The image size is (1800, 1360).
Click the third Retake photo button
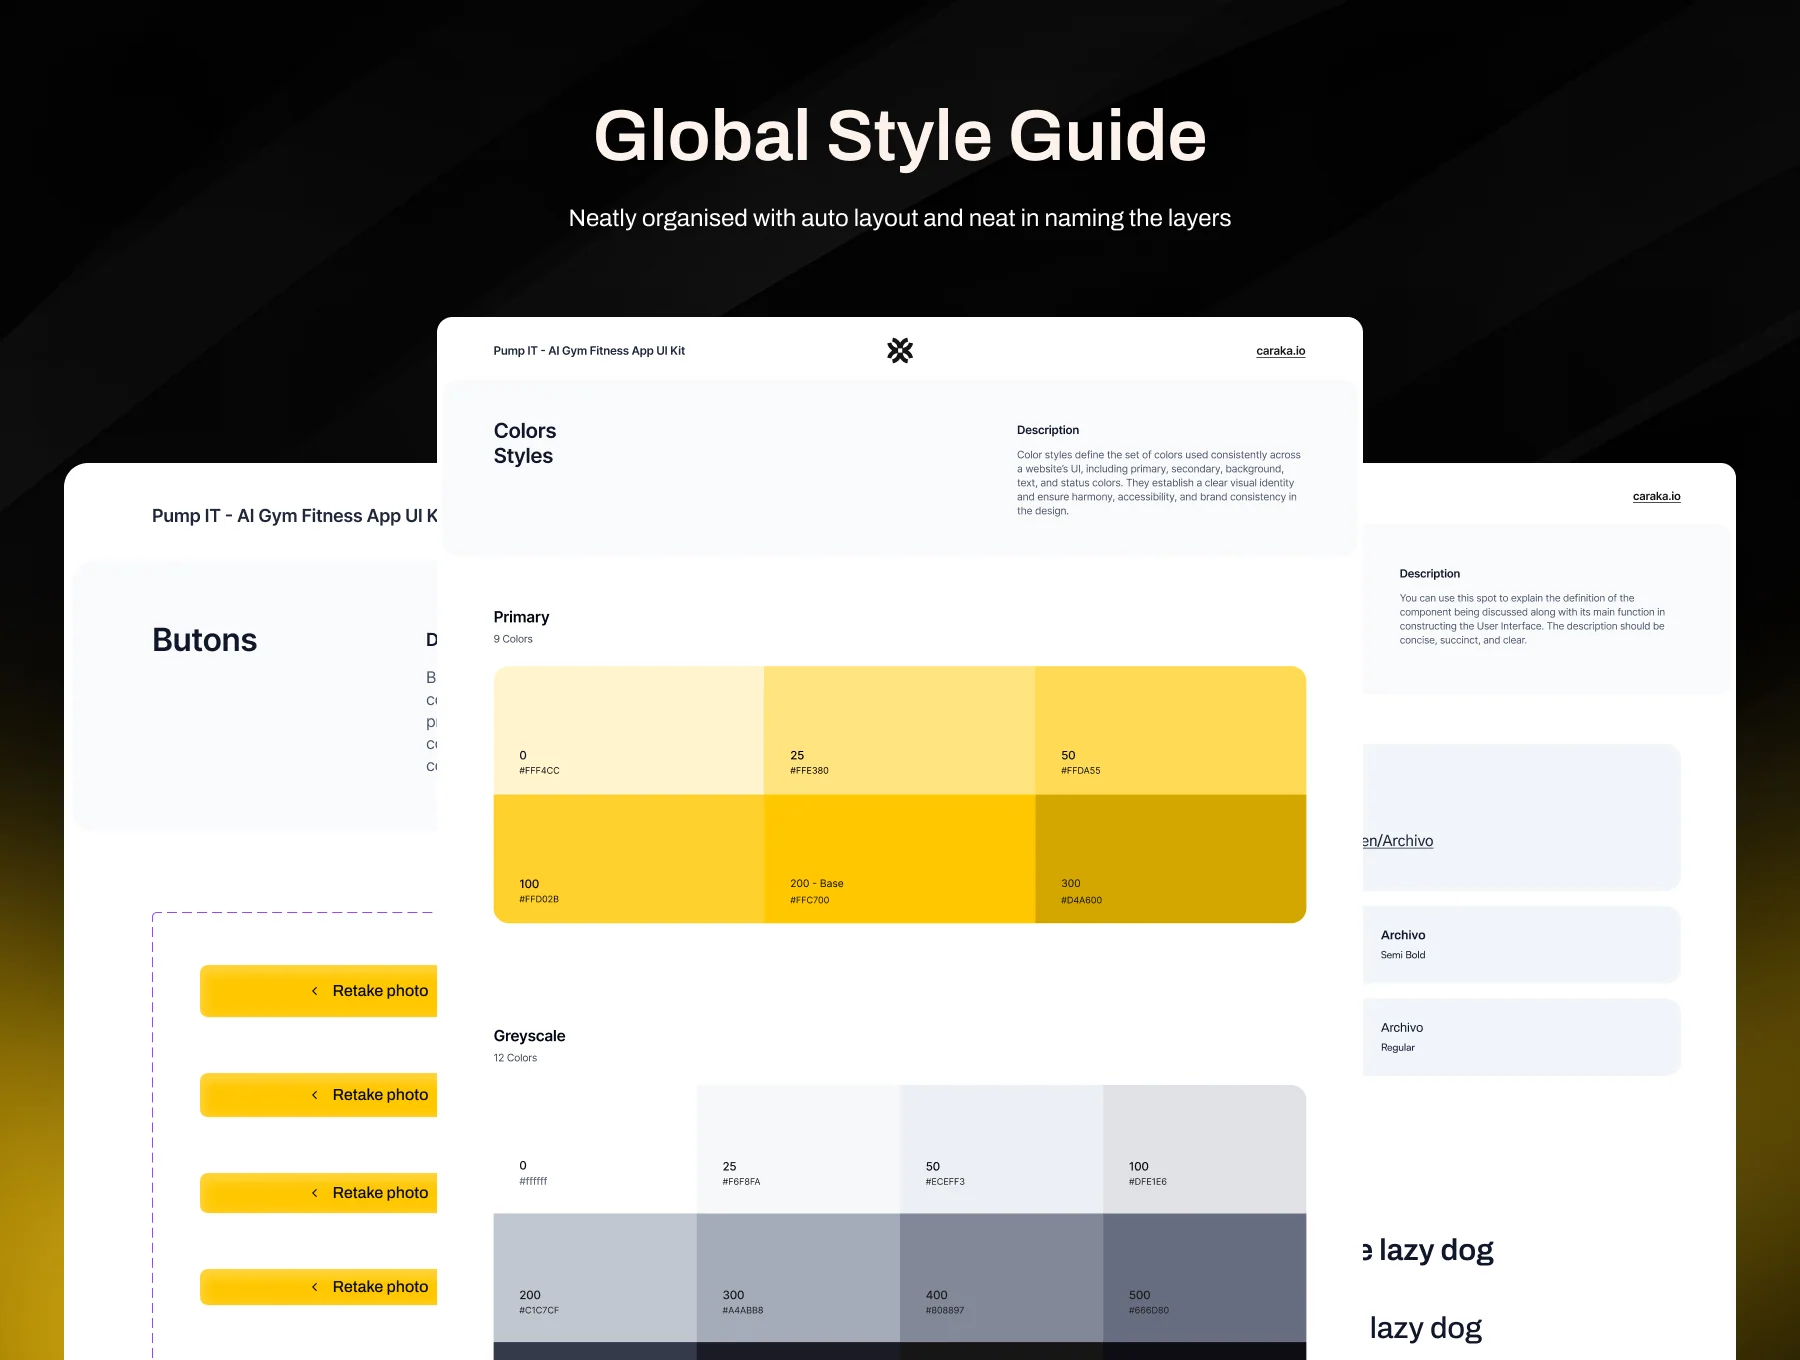coord(319,1193)
